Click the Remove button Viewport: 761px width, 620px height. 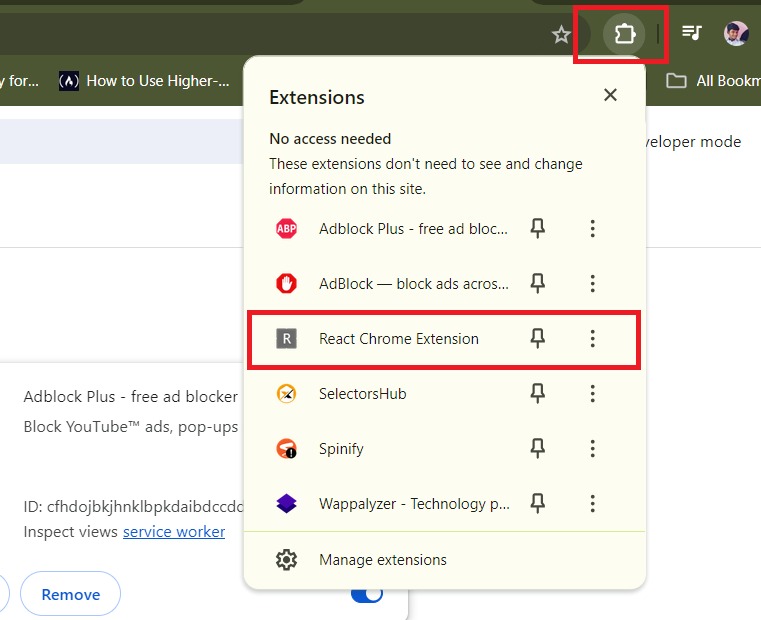point(70,594)
